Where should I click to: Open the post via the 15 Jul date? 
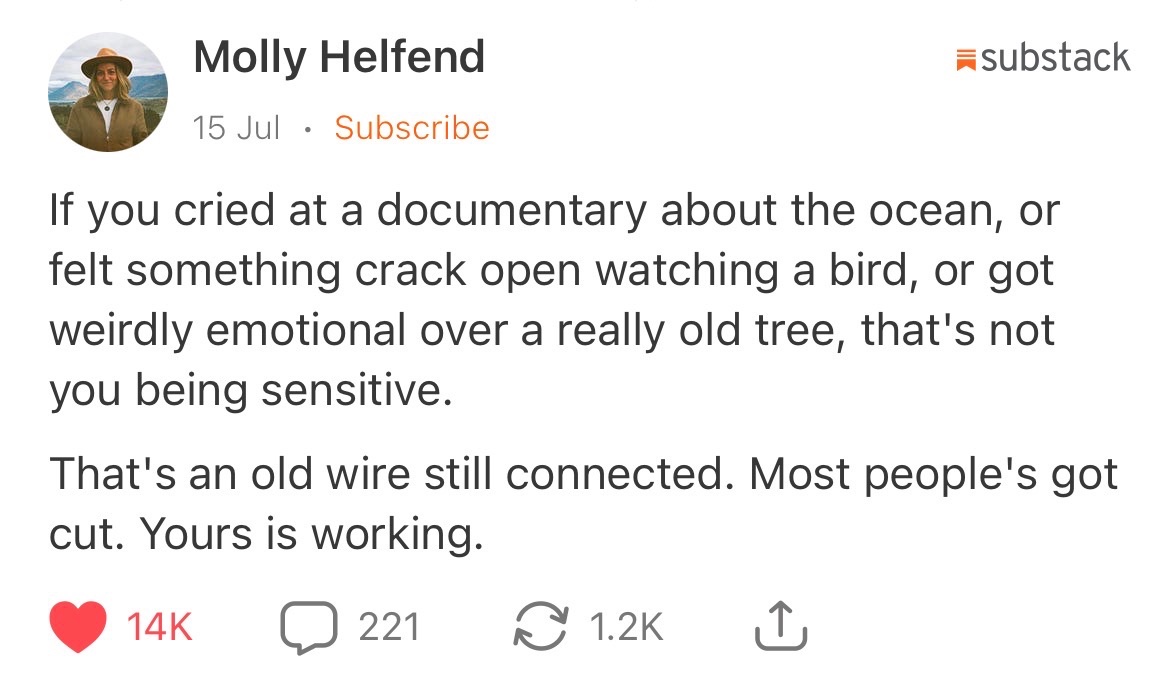236,128
